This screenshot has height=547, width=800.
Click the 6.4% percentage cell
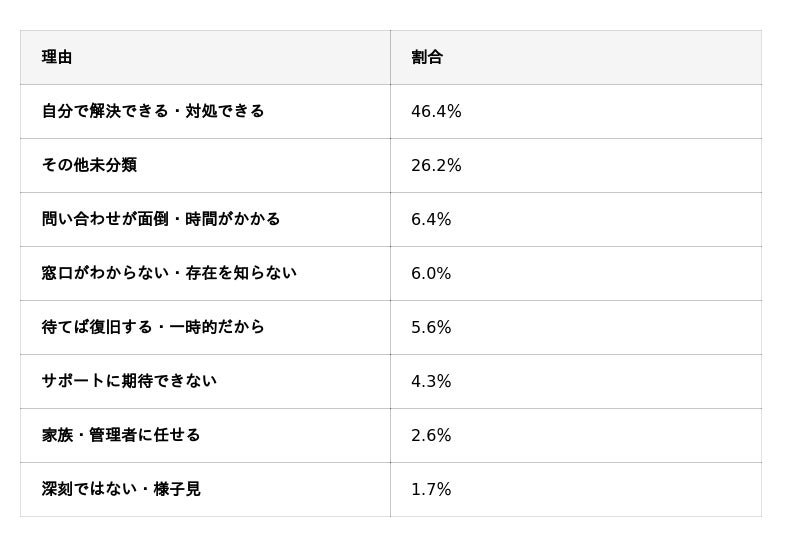coord(431,220)
